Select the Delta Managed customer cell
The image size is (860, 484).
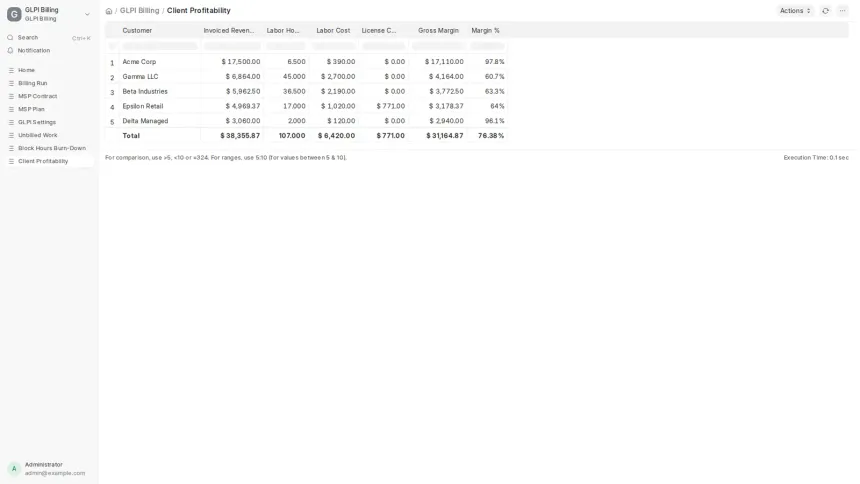coord(160,121)
